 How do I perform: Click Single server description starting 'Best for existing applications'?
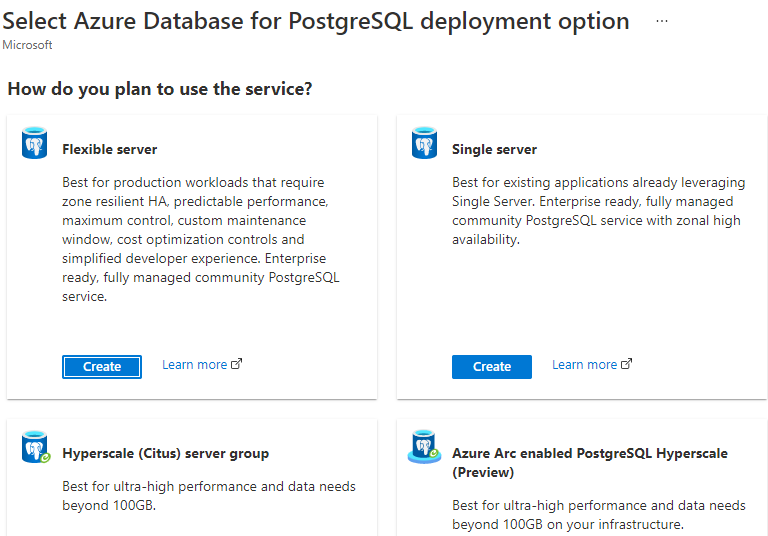coord(599,211)
